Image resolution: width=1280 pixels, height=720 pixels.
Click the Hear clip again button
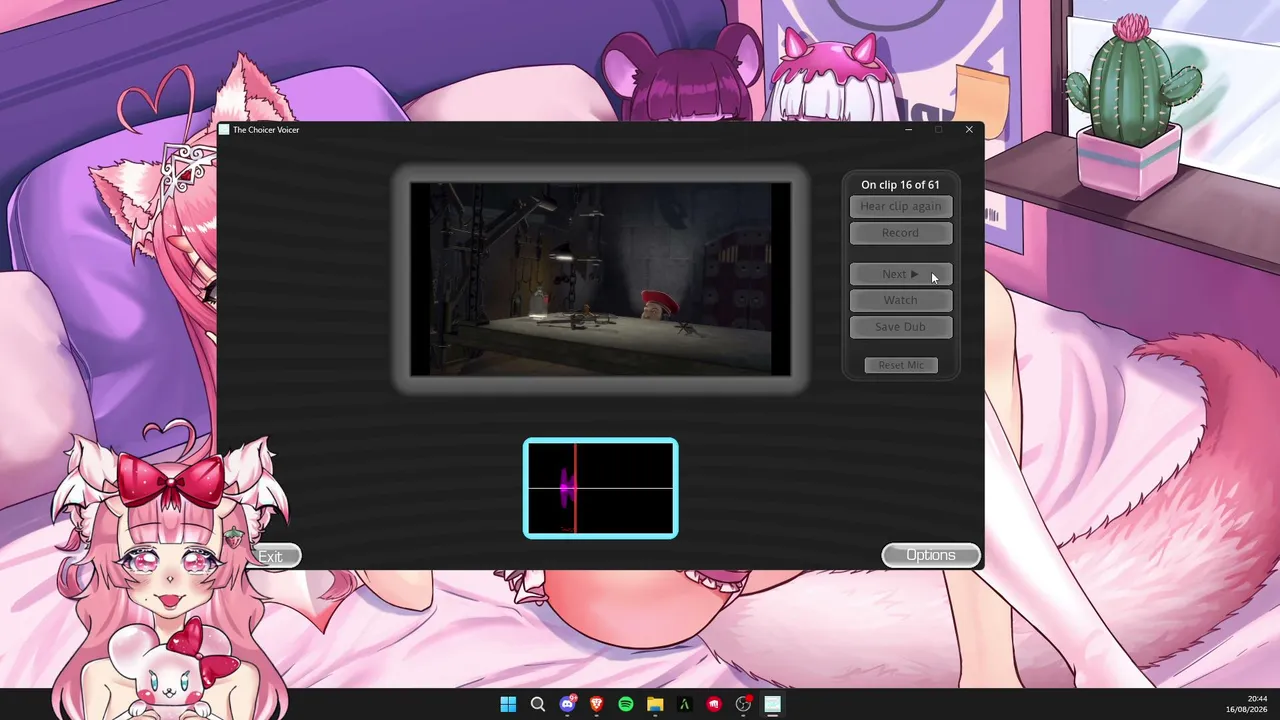click(900, 206)
